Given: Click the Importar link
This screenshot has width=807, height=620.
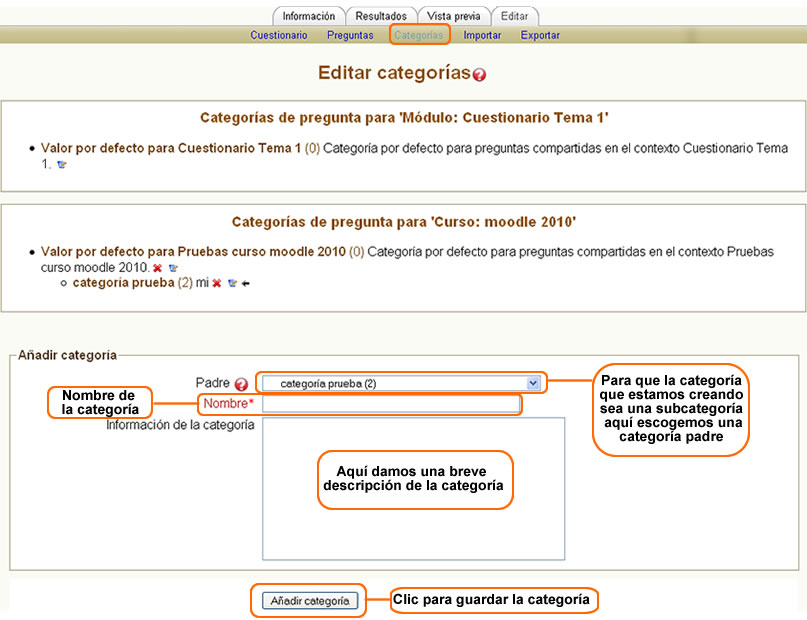Looking at the screenshot, I should [482, 35].
